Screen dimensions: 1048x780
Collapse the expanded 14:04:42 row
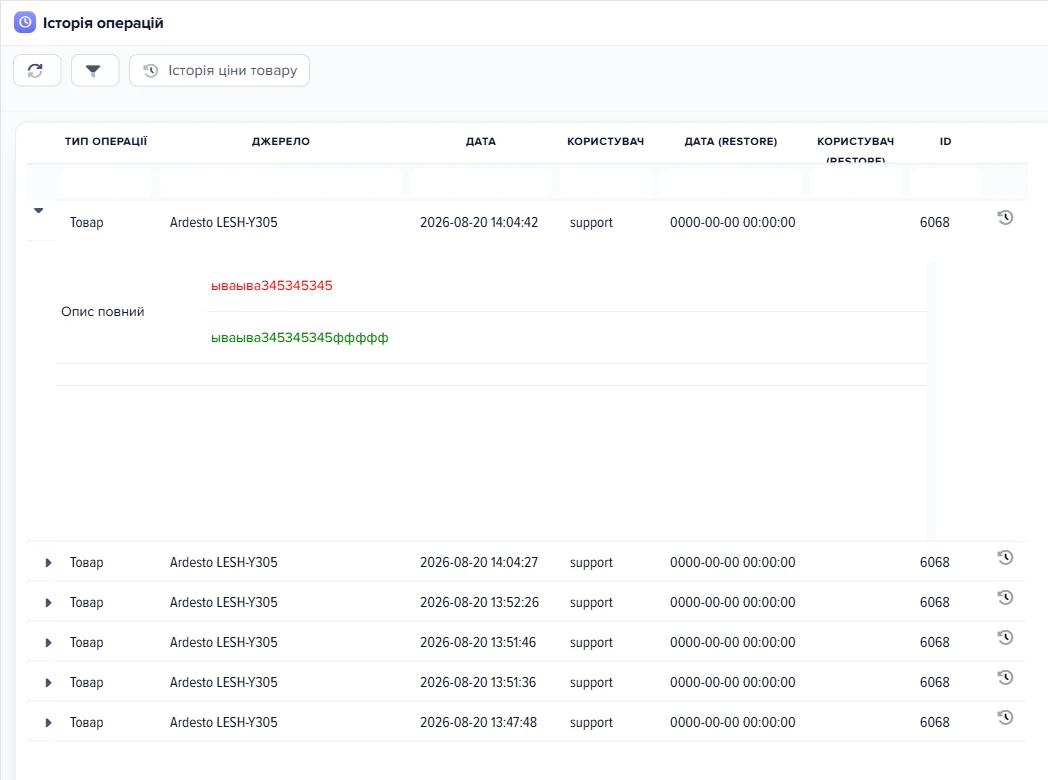(39, 211)
